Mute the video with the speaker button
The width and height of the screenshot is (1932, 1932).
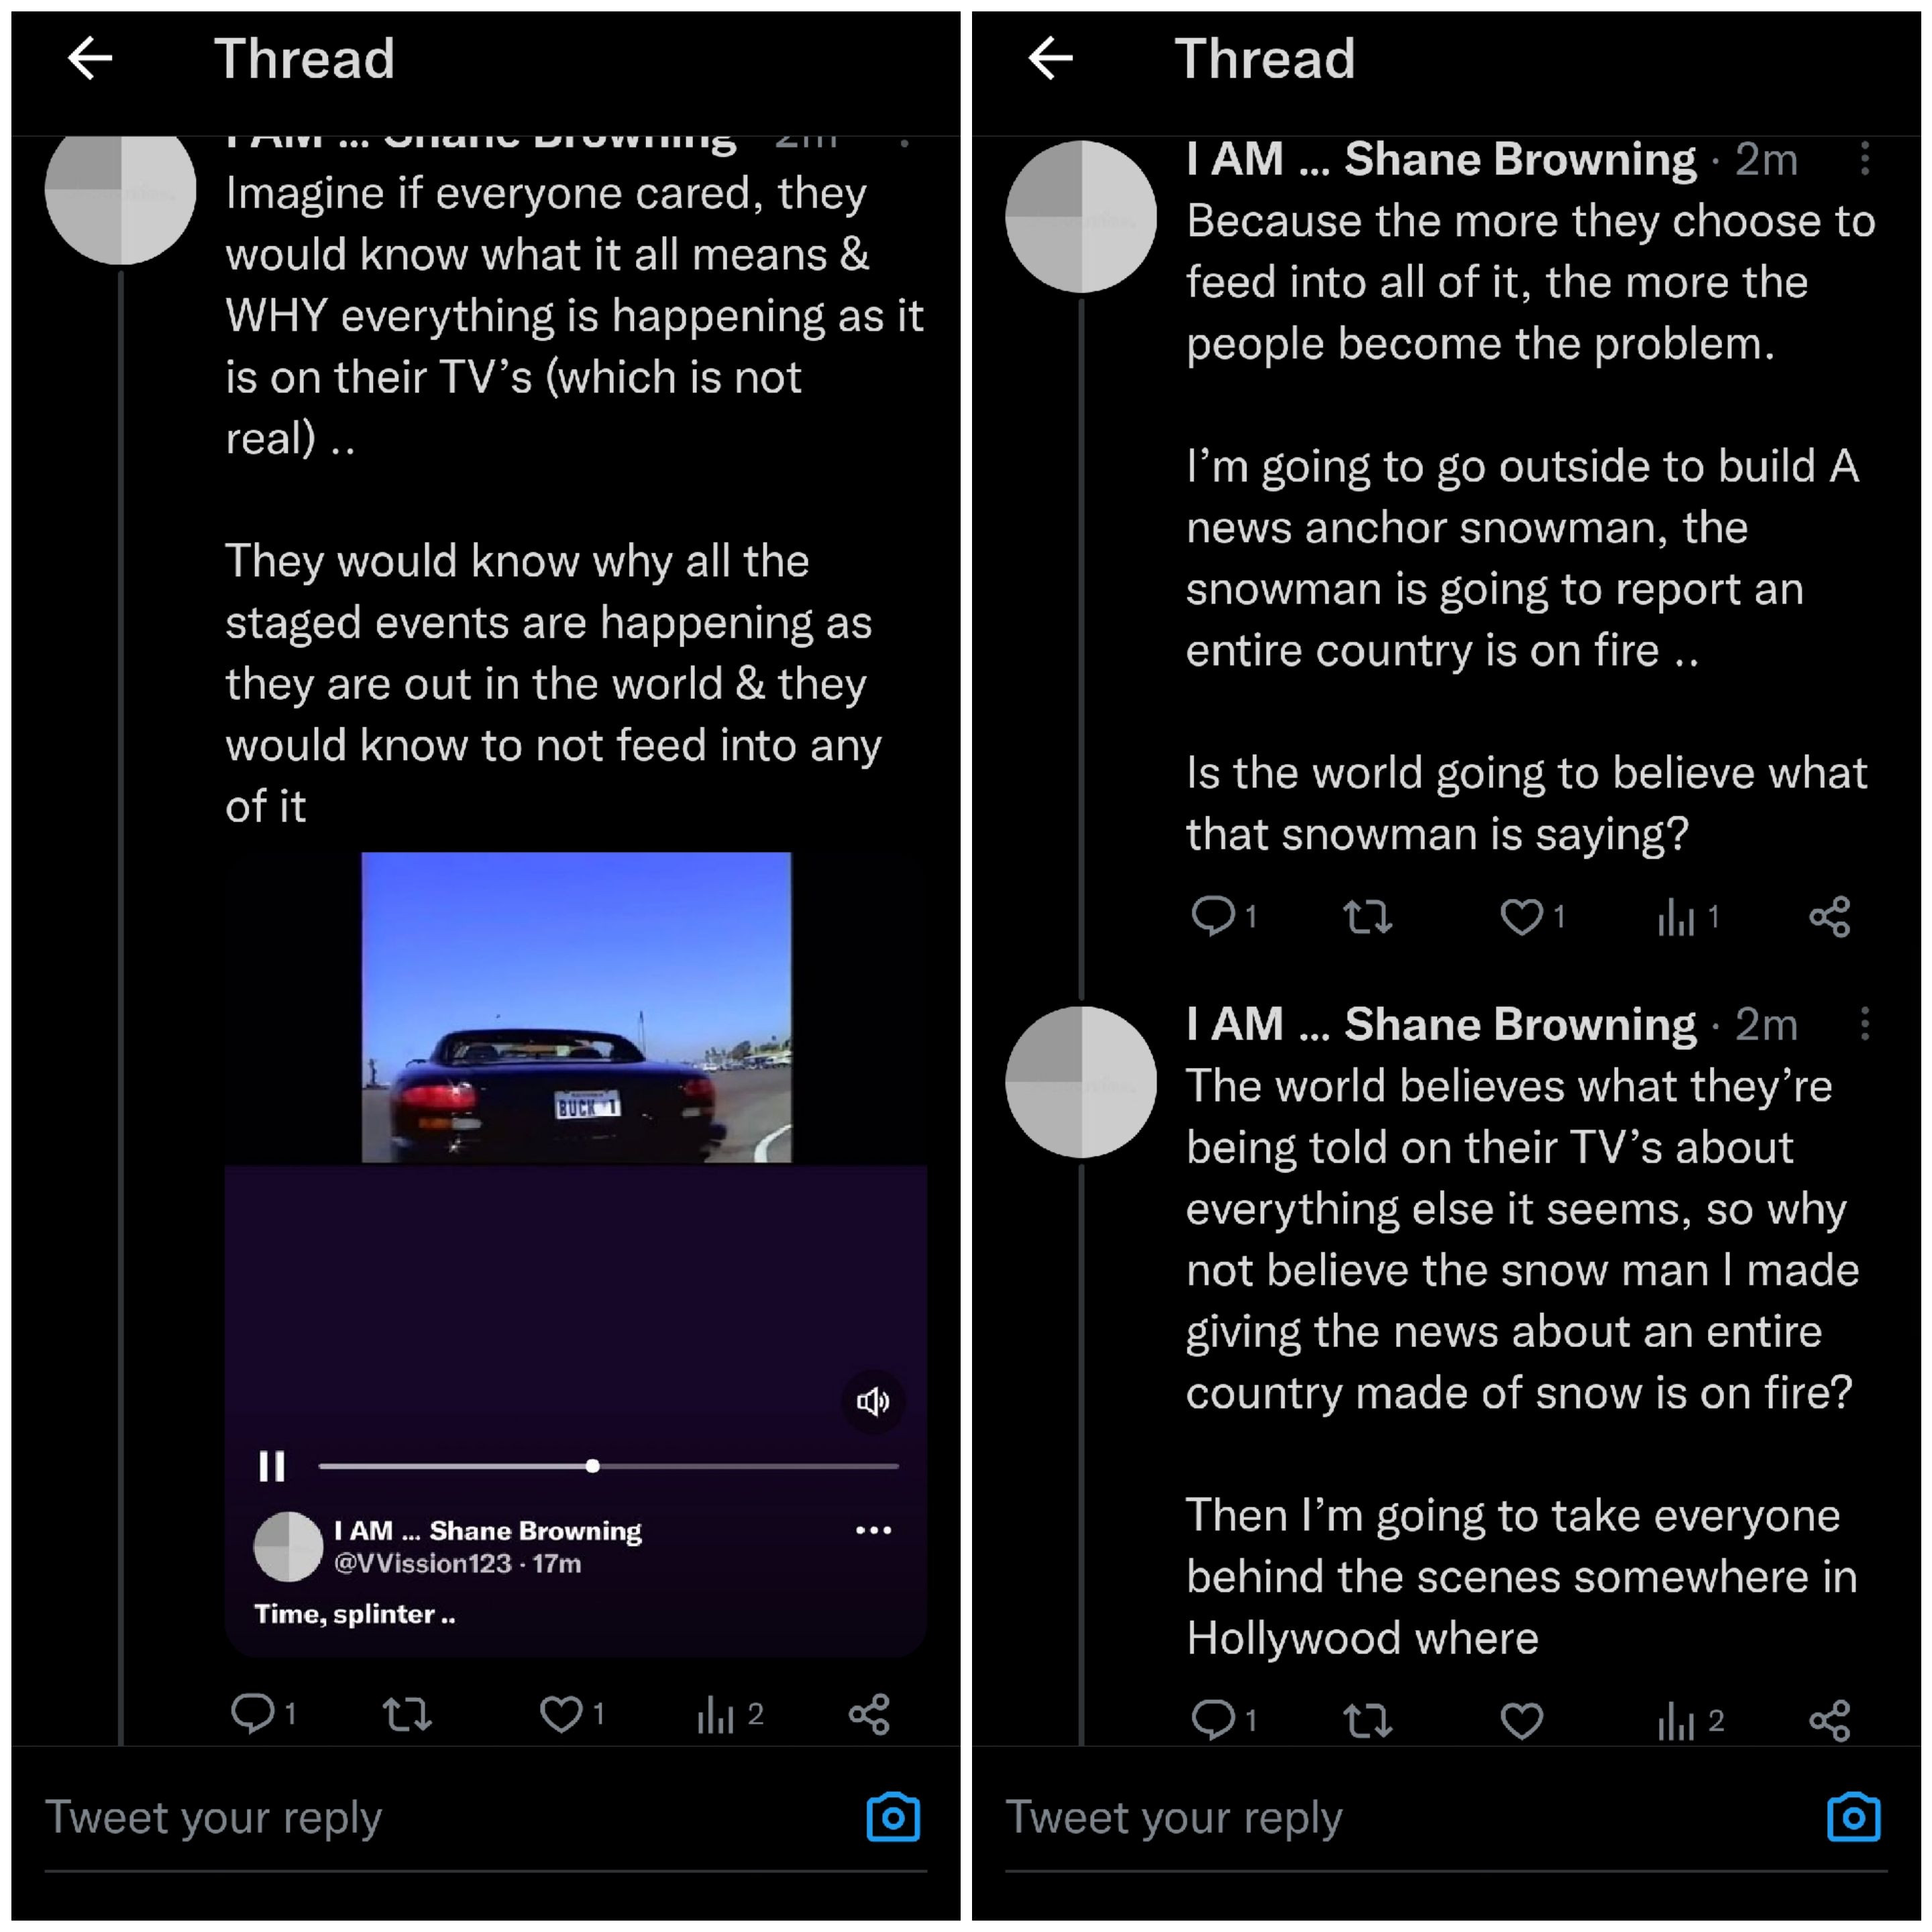click(x=873, y=1401)
